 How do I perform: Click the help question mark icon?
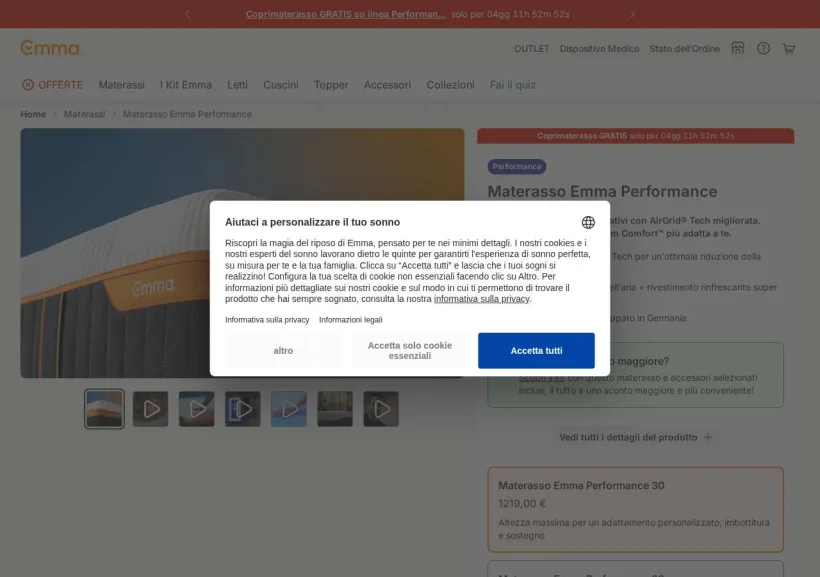(x=763, y=49)
